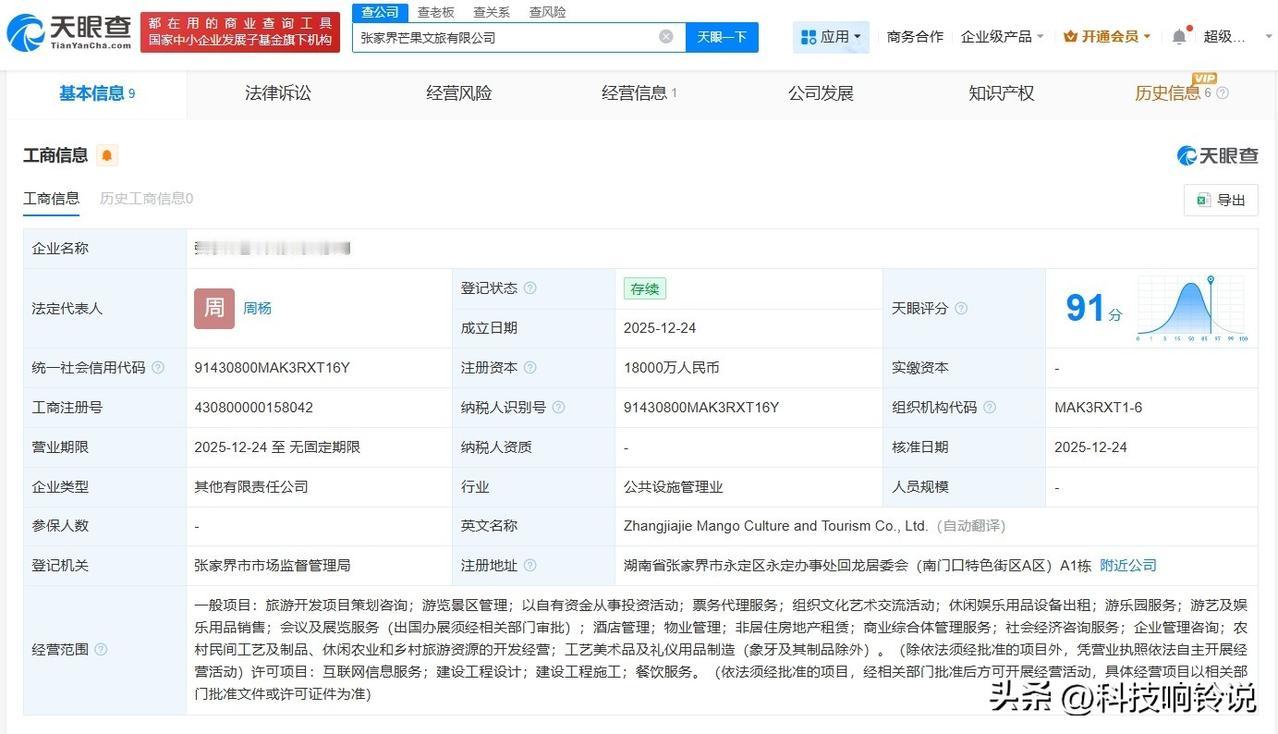This screenshot has height=734, width=1278.
Task: Open the 商务合作 link
Action: (x=915, y=37)
